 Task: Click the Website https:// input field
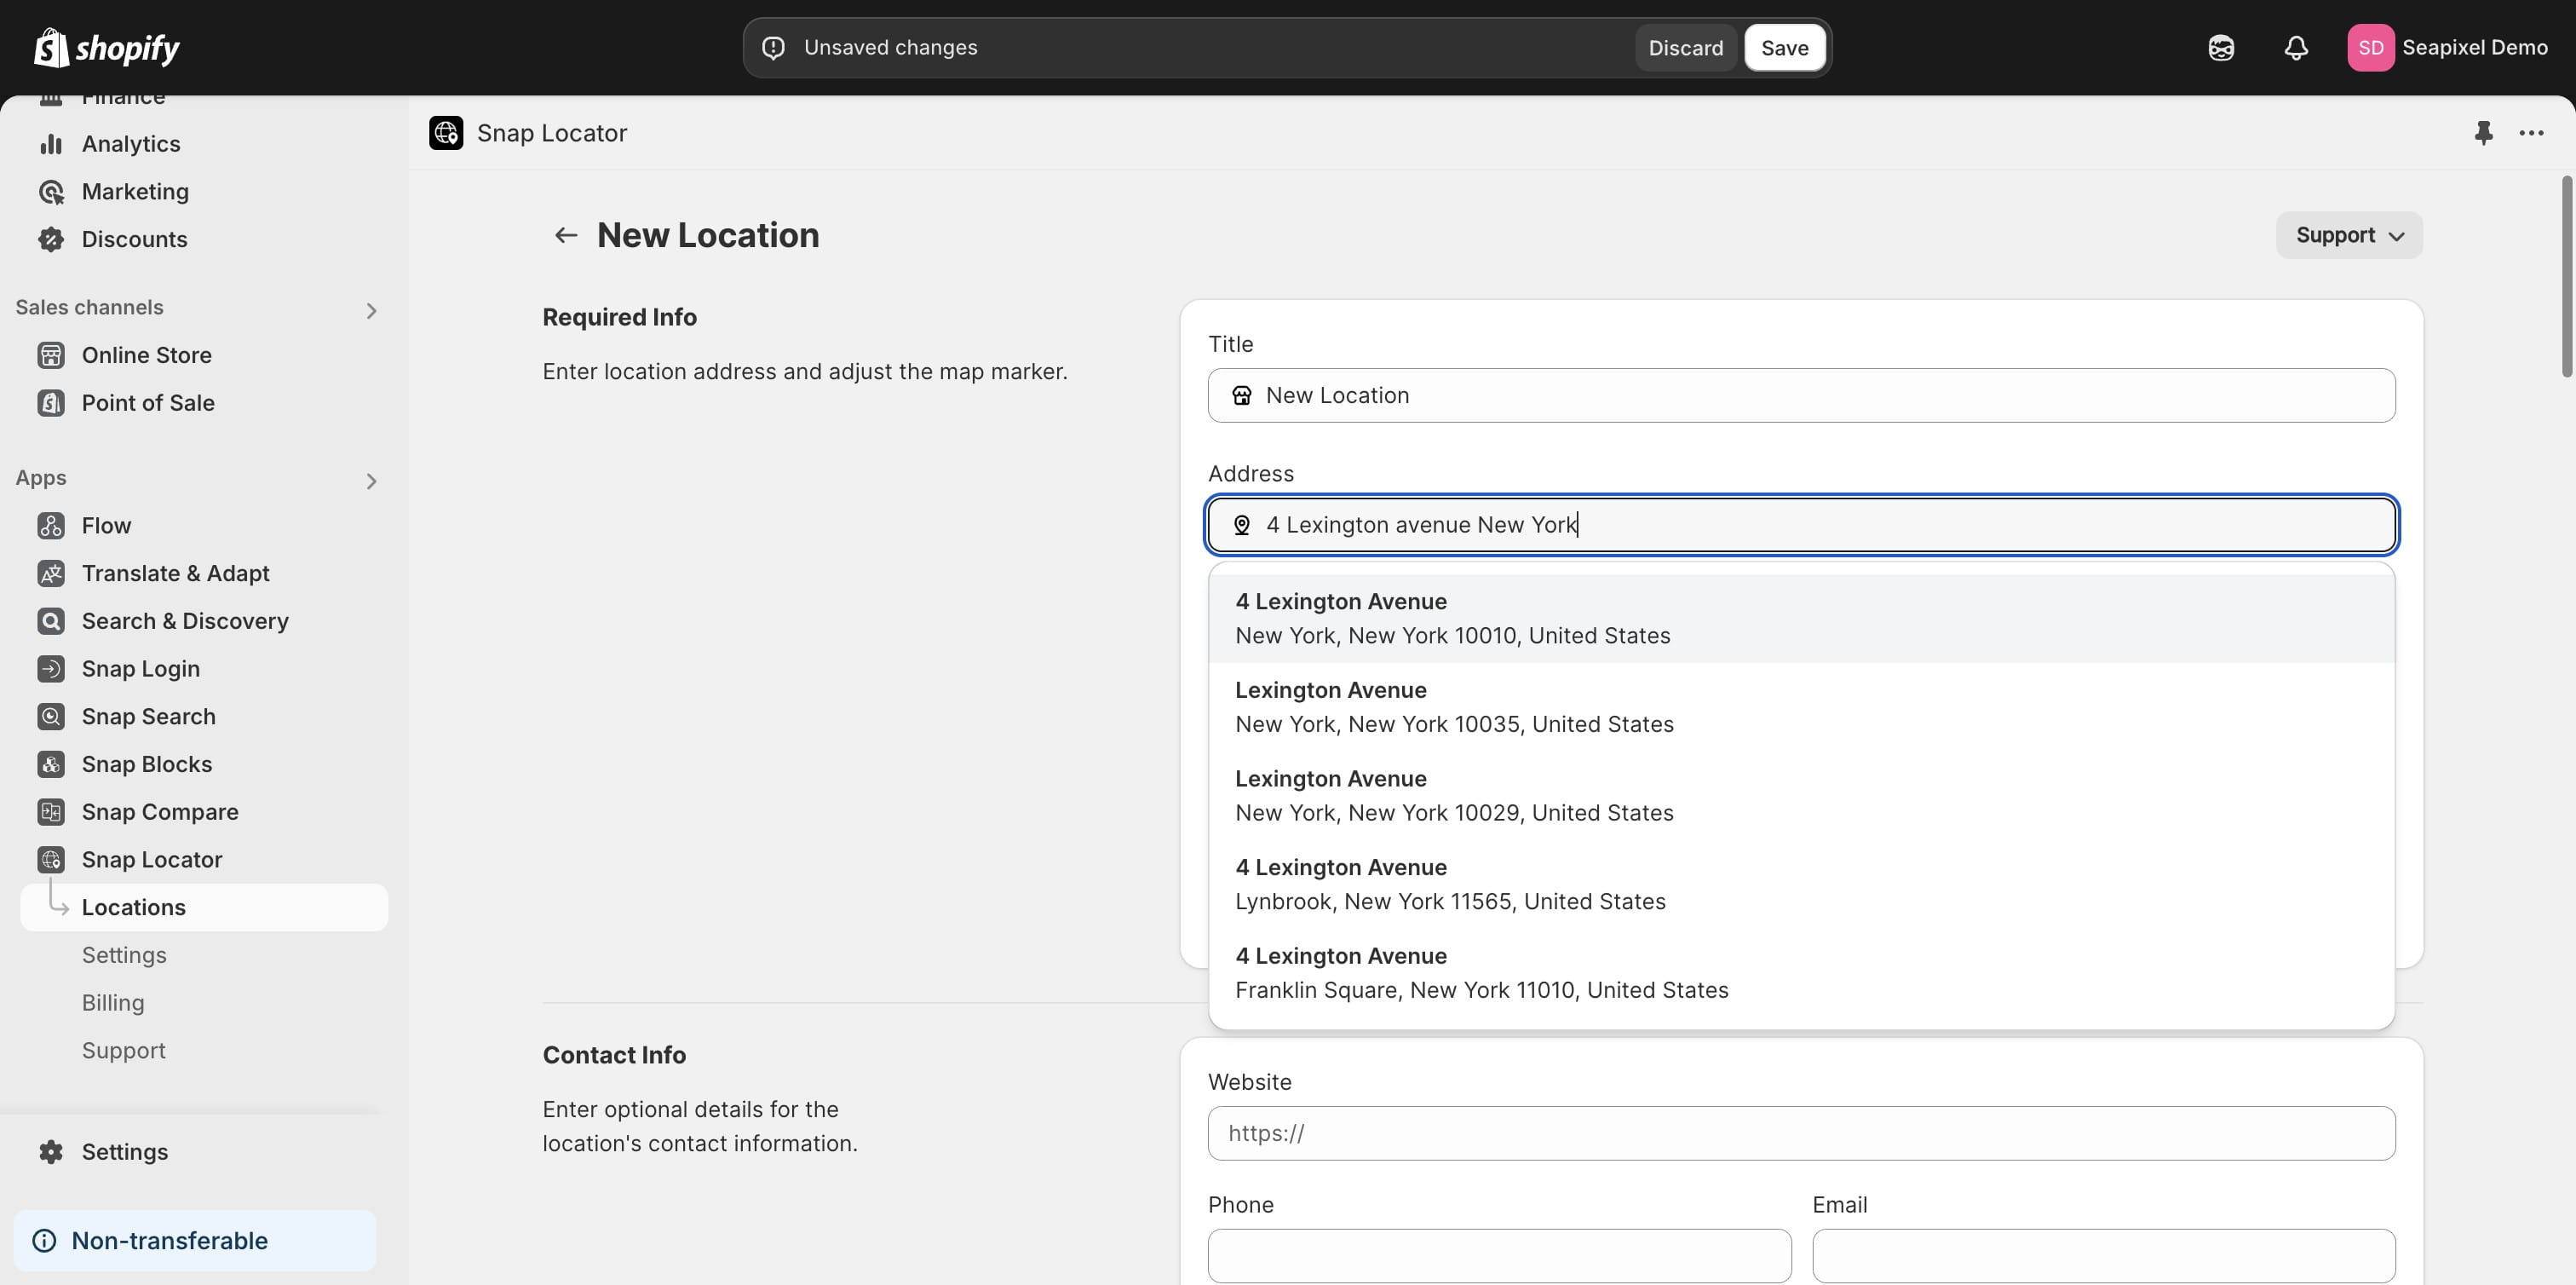point(1800,1133)
